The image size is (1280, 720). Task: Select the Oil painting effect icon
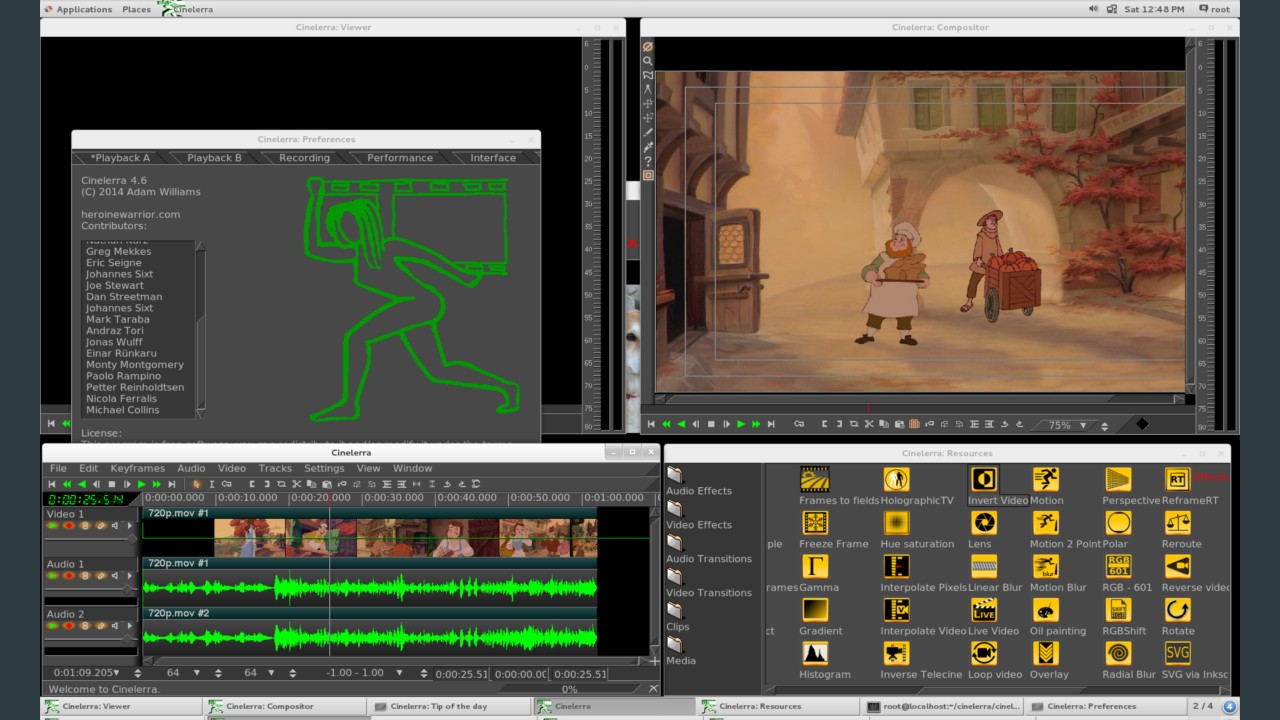tap(1045, 609)
